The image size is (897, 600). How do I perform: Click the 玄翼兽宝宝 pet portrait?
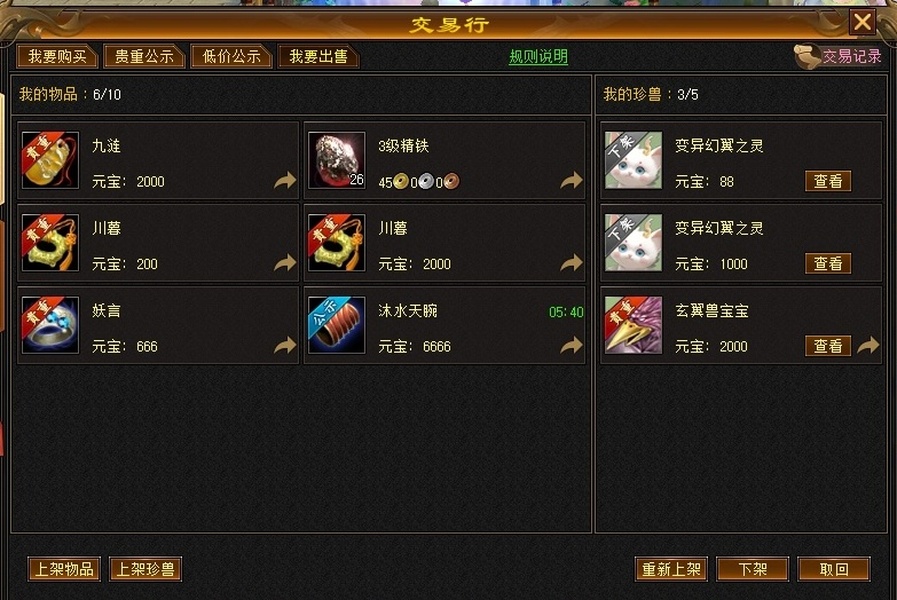(x=634, y=325)
